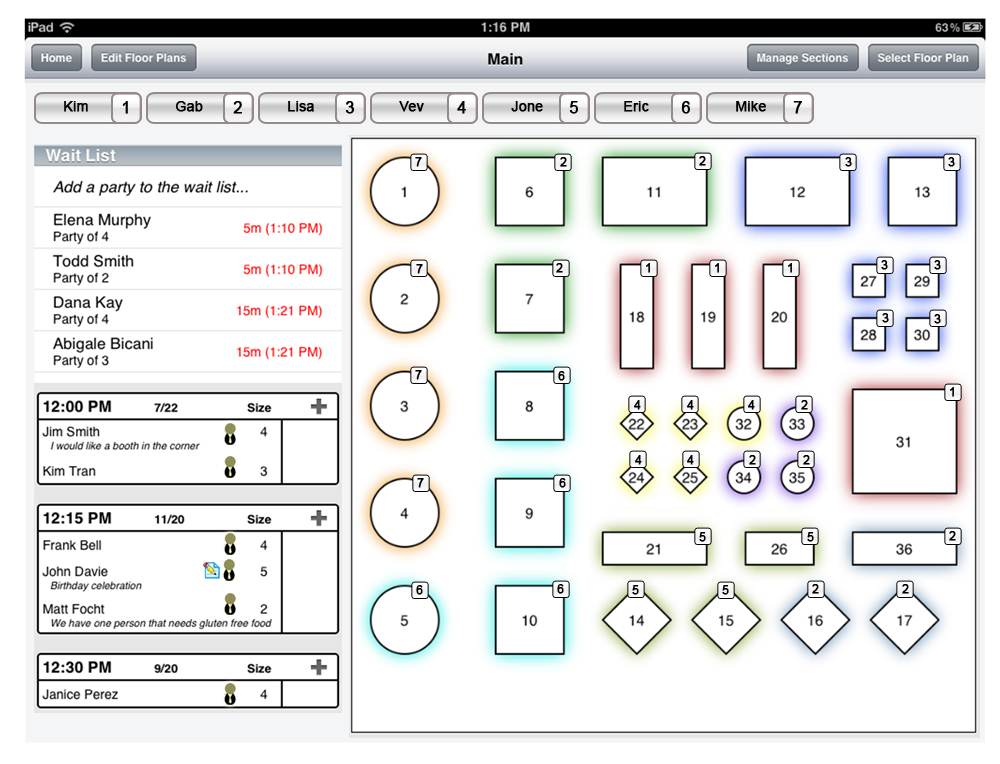Open Manage Sections
Image resolution: width=1000 pixels, height=764 pixels.
[802, 57]
